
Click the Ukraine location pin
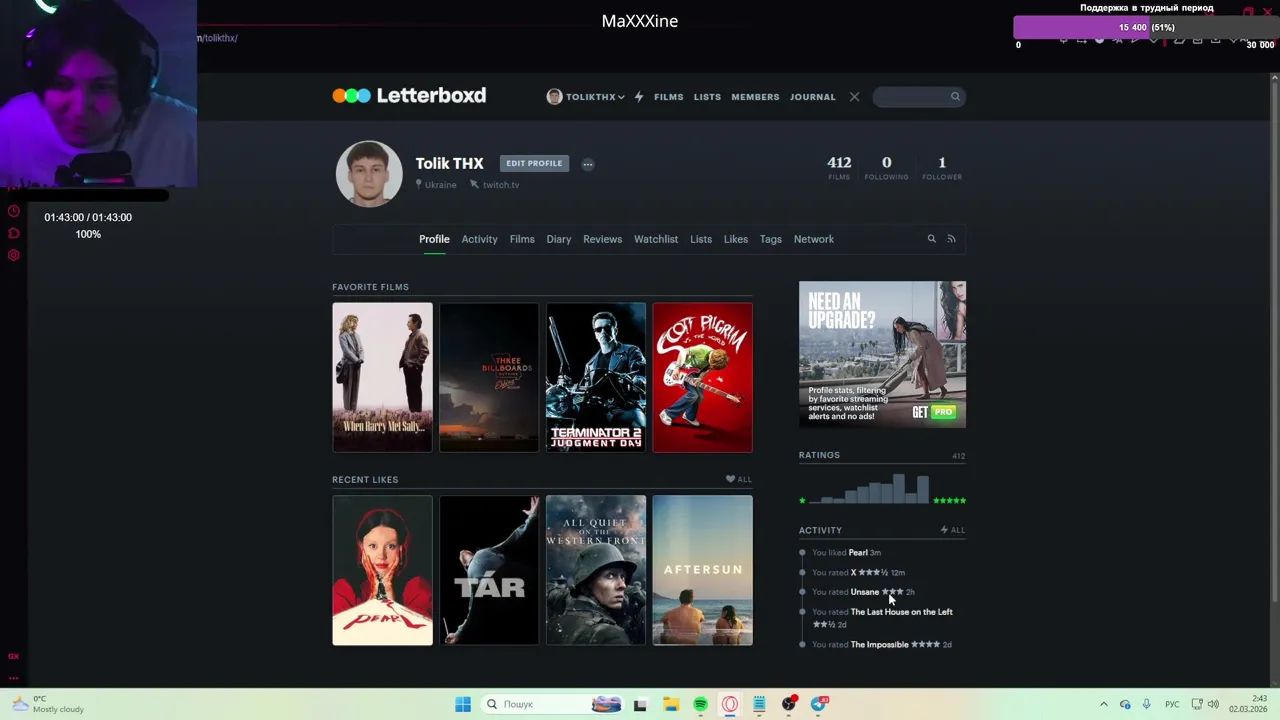pos(419,185)
